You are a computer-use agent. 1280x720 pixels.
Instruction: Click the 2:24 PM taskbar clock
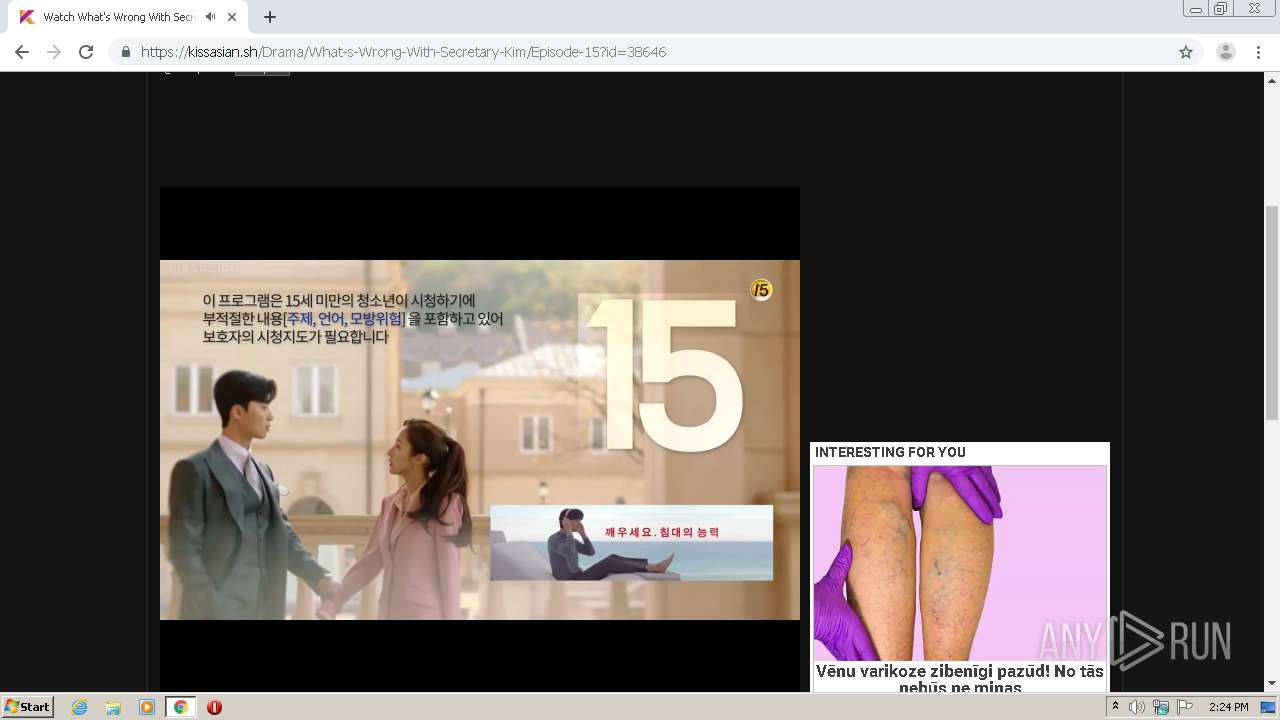1228,707
